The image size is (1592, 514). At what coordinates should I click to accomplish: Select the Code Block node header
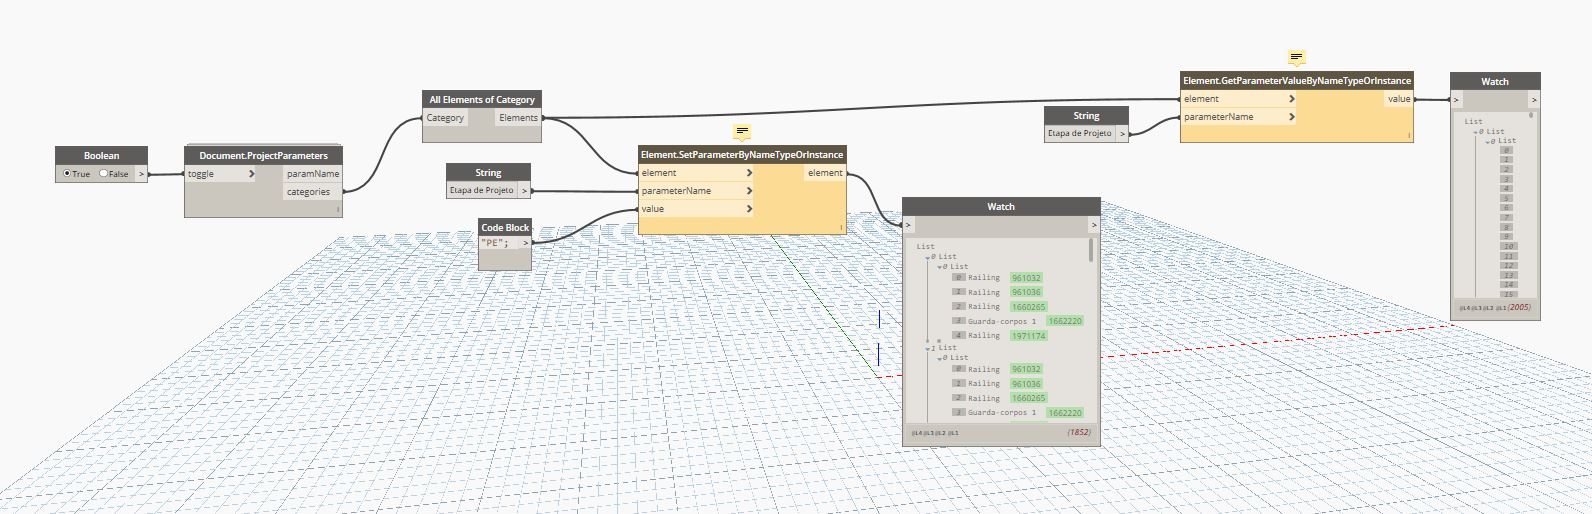[505, 227]
